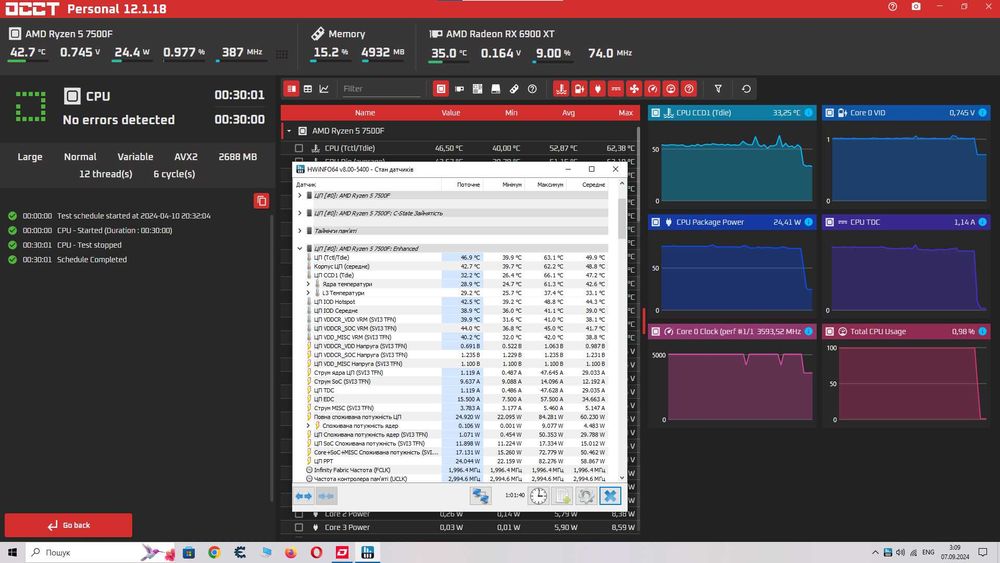Viewport: 1000px width, 563px height.
Task: Expand Споживана потужність ядер subtree
Action: [x=309, y=425]
